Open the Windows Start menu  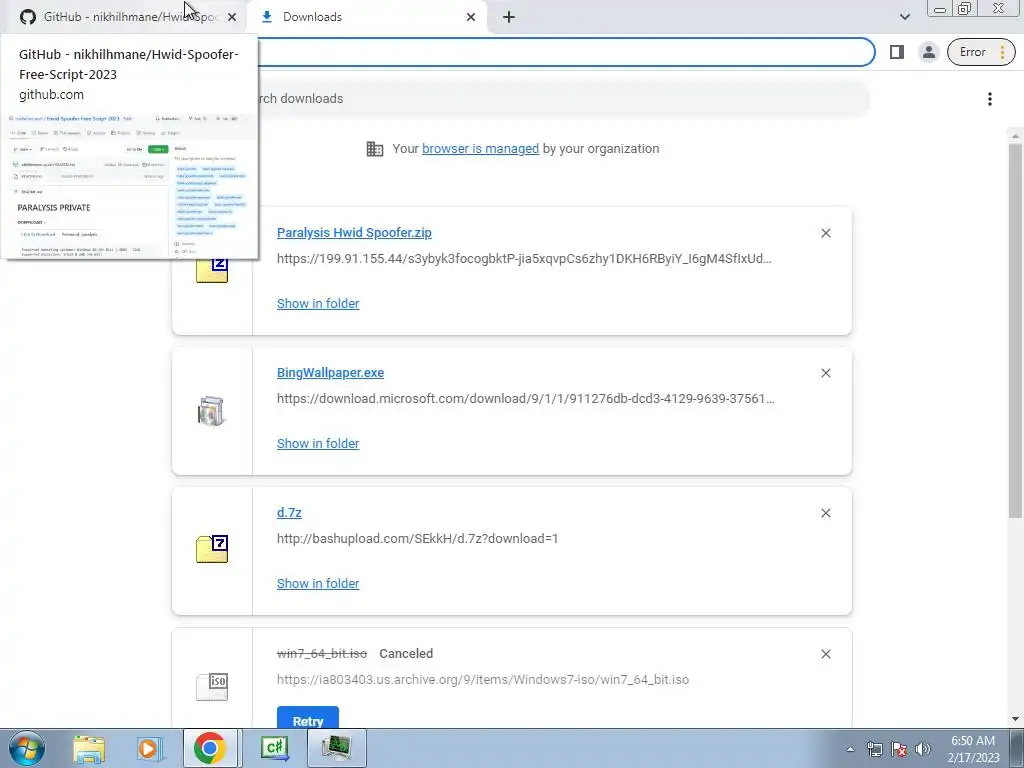tap(27, 748)
